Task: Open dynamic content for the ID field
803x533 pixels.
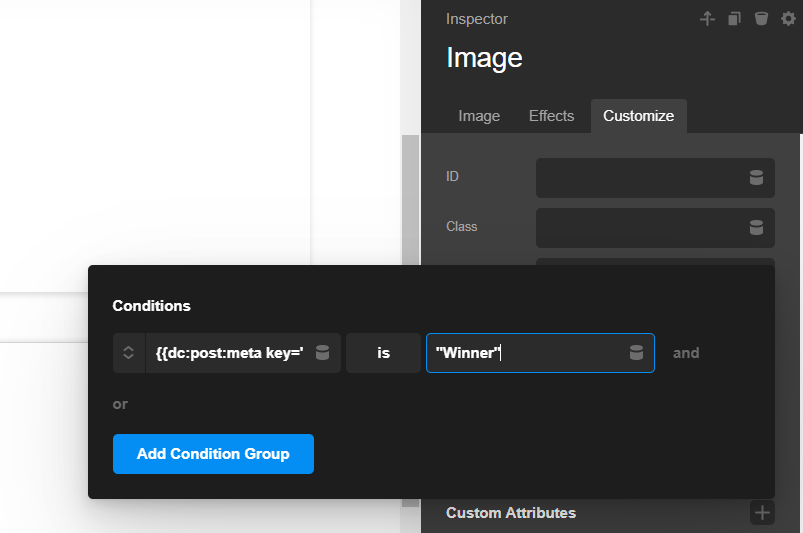Action: (x=756, y=177)
